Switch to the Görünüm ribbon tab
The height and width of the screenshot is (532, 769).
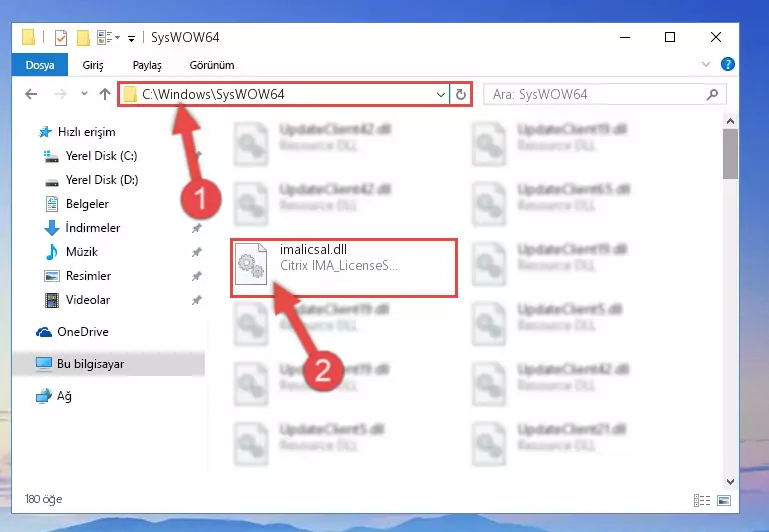pos(212,65)
